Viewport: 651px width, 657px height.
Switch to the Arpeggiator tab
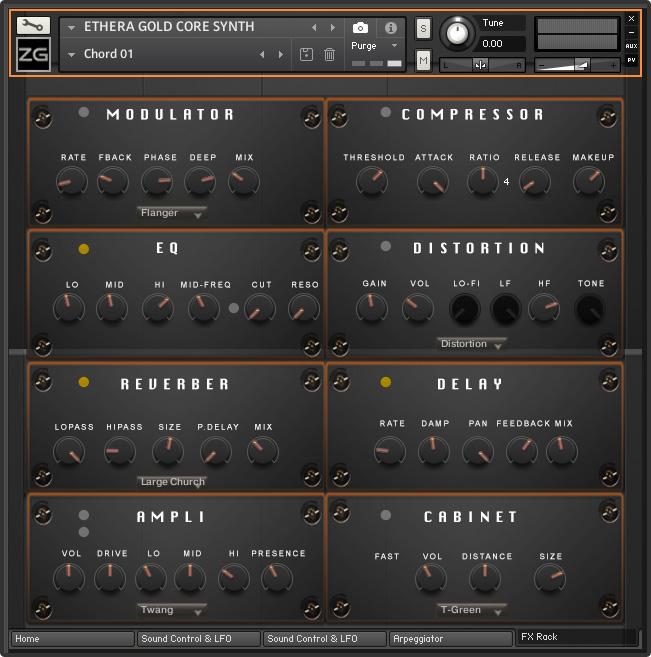[x=451, y=639]
